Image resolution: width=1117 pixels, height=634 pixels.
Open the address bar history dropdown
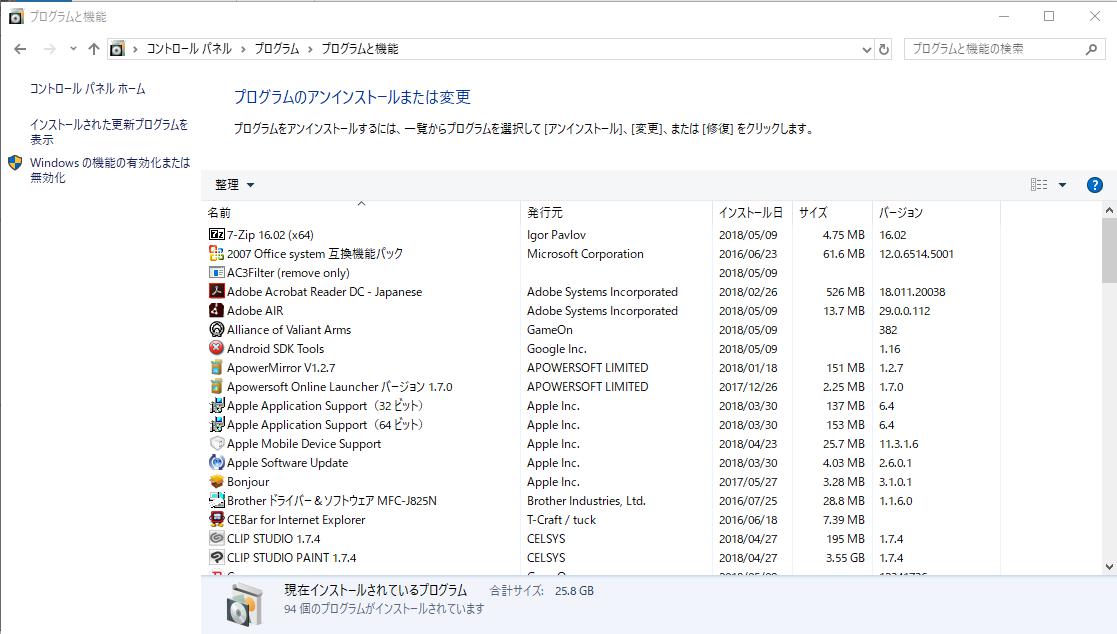click(866, 49)
